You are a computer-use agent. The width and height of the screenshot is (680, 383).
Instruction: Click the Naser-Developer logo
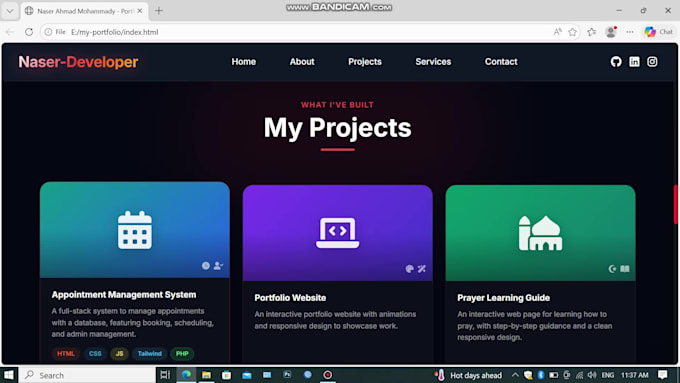(78, 62)
